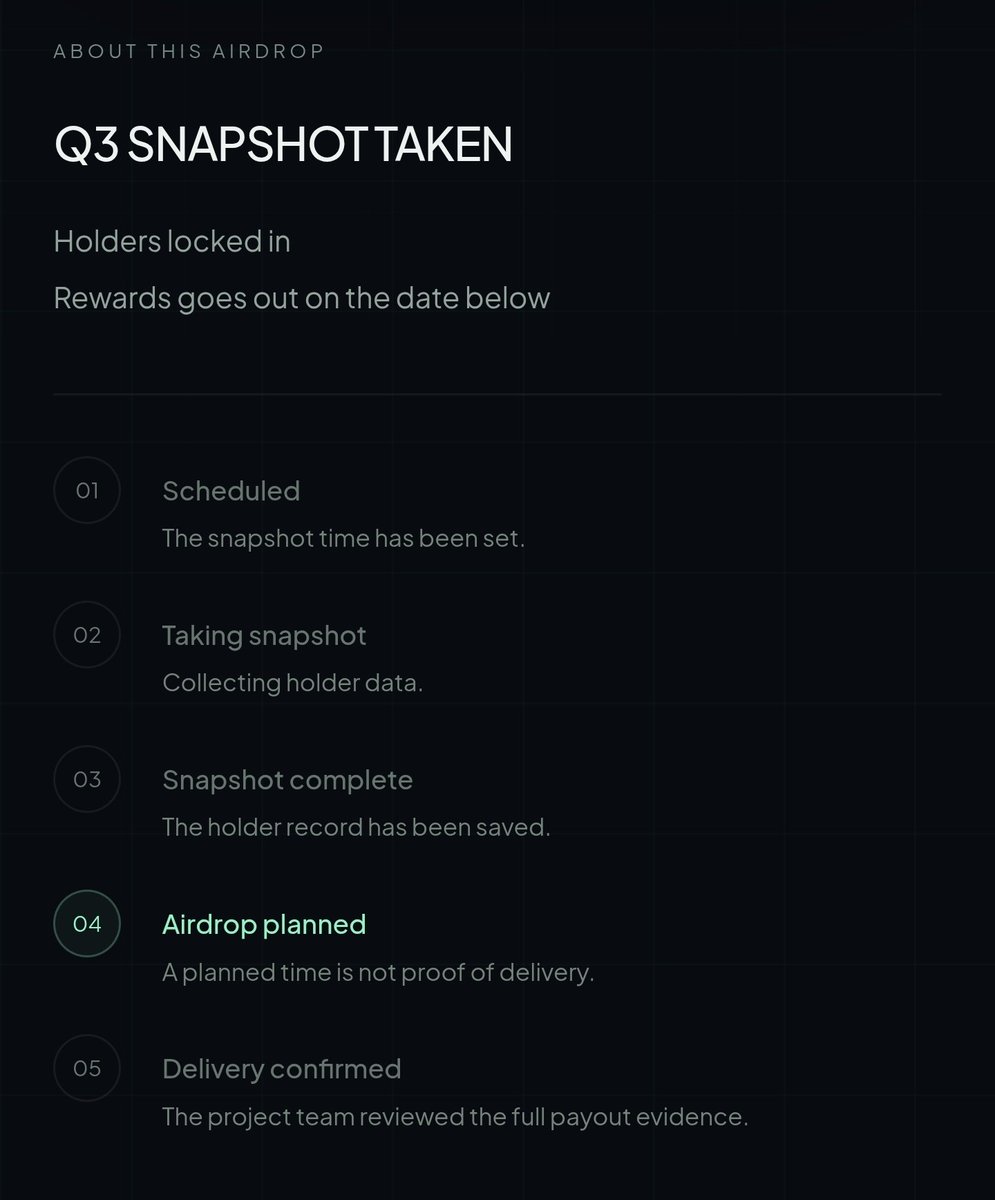Click the holder record has been saved text
Image resolution: width=995 pixels, height=1200 pixels.
356,828
